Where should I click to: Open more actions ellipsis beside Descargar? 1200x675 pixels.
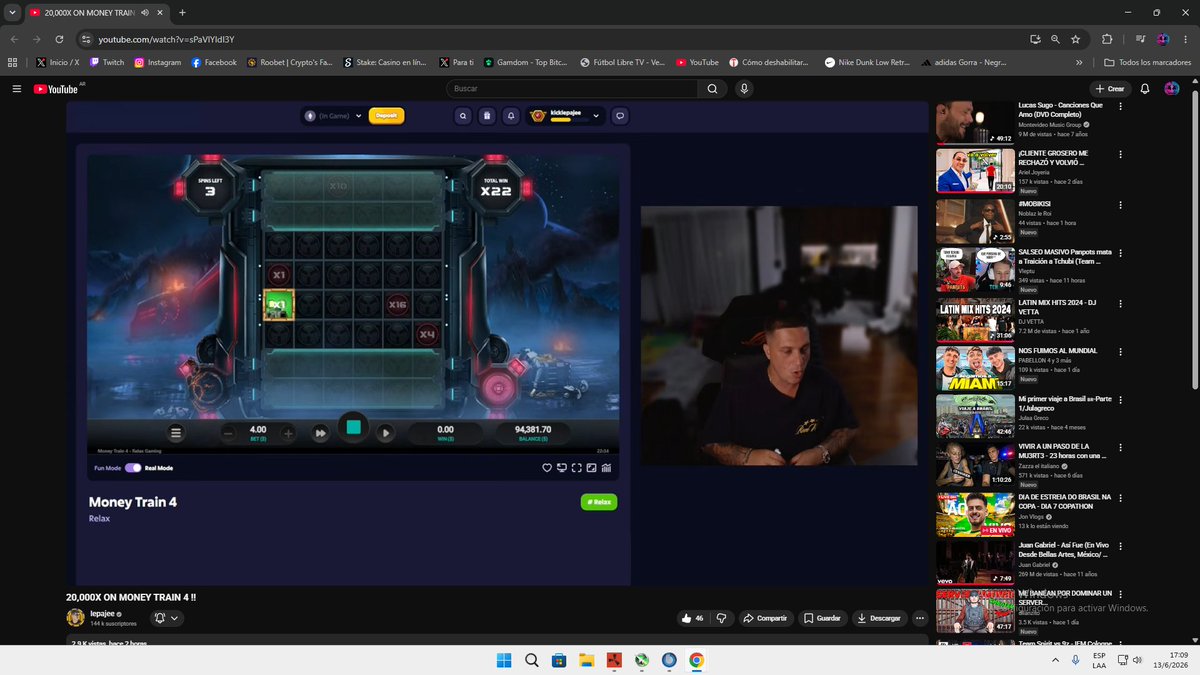tap(921, 618)
